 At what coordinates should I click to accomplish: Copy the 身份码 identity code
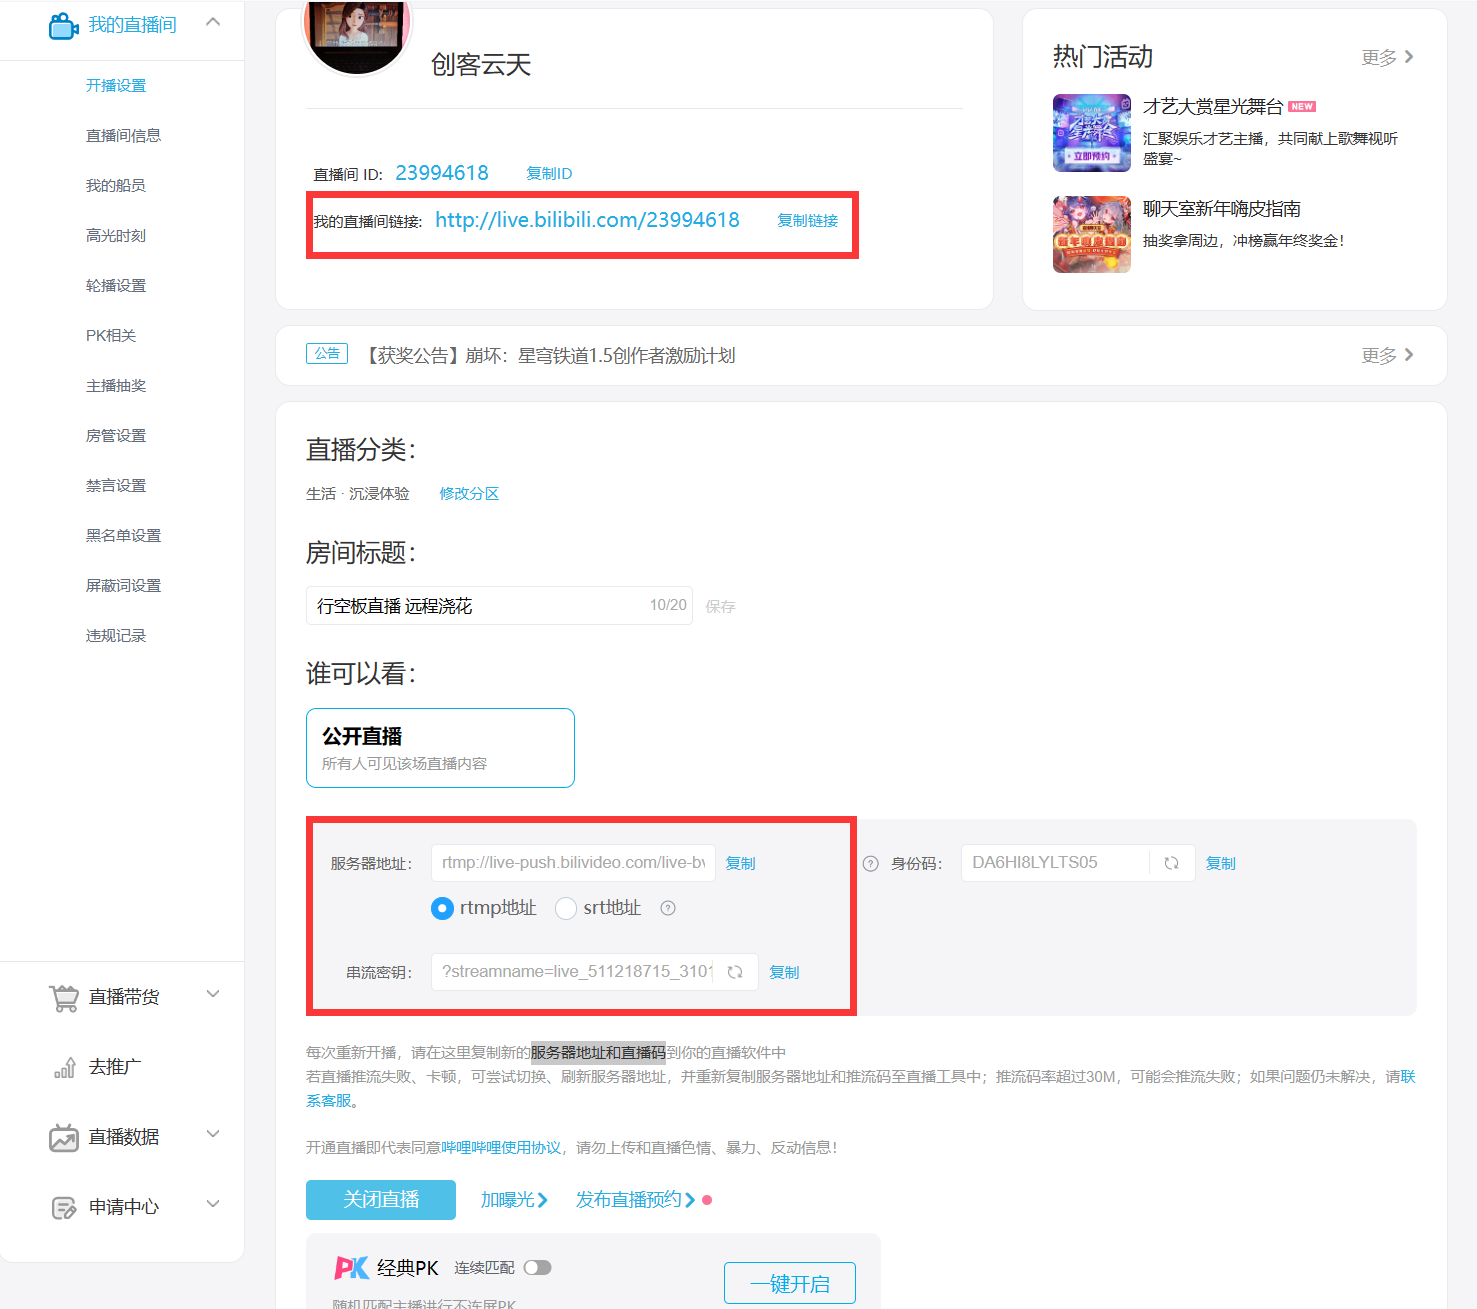coord(1221,863)
